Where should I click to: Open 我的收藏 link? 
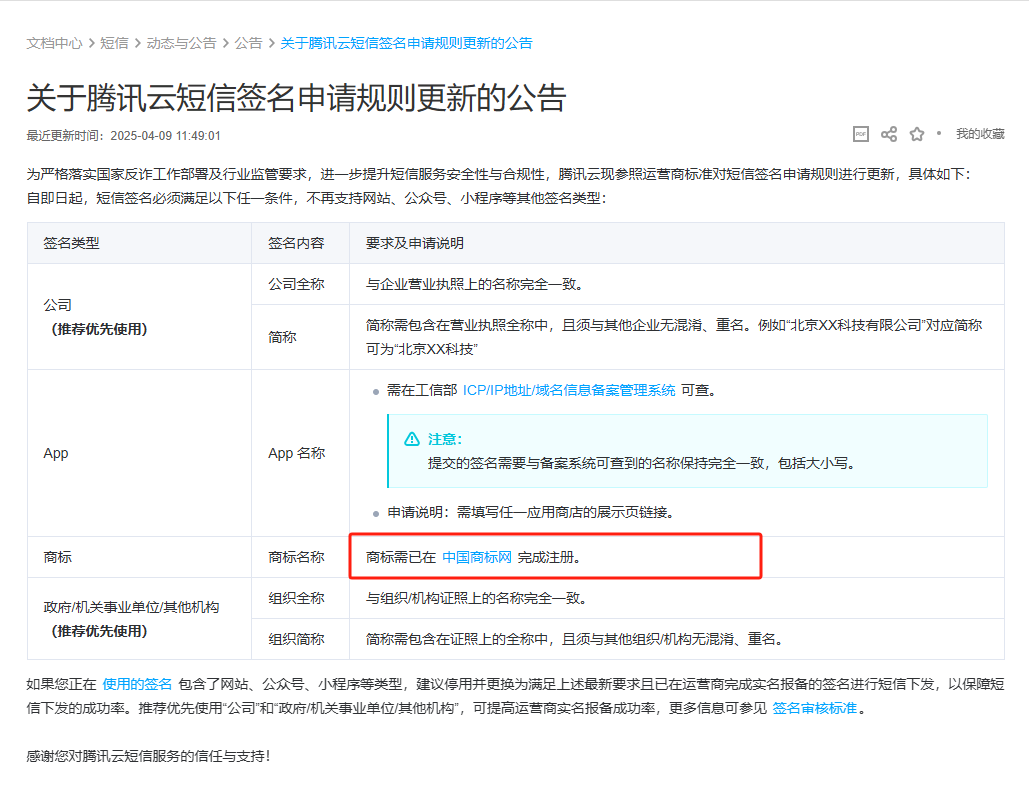(980, 134)
